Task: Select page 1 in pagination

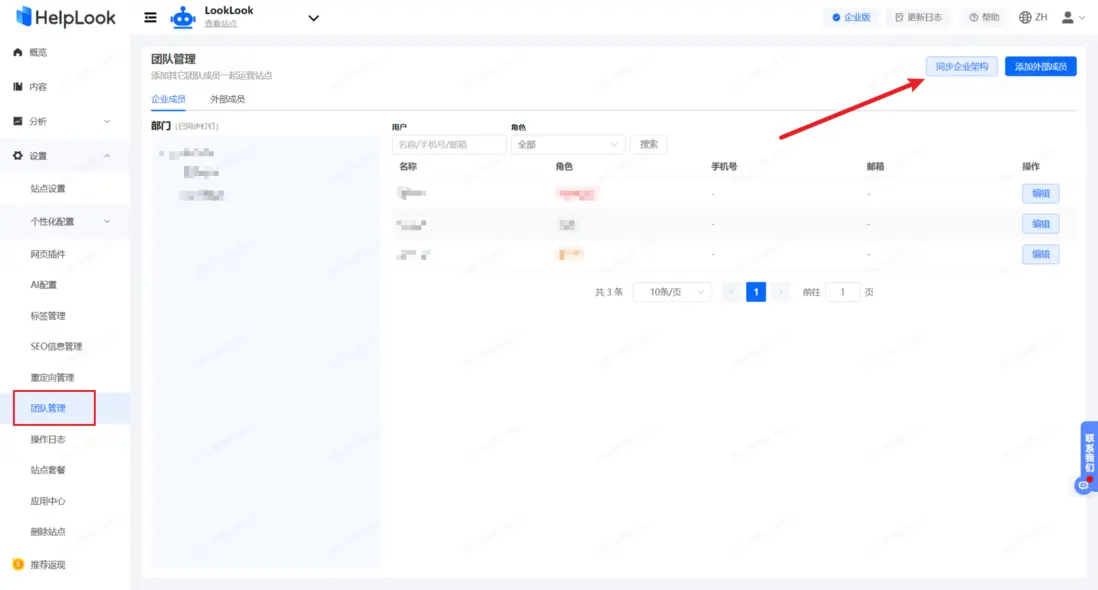Action: click(x=756, y=292)
